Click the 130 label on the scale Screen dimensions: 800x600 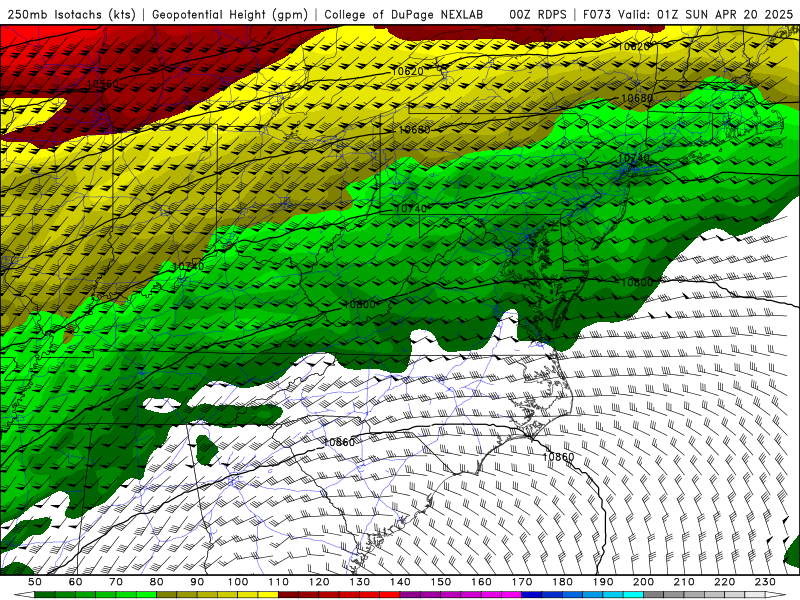359,582
